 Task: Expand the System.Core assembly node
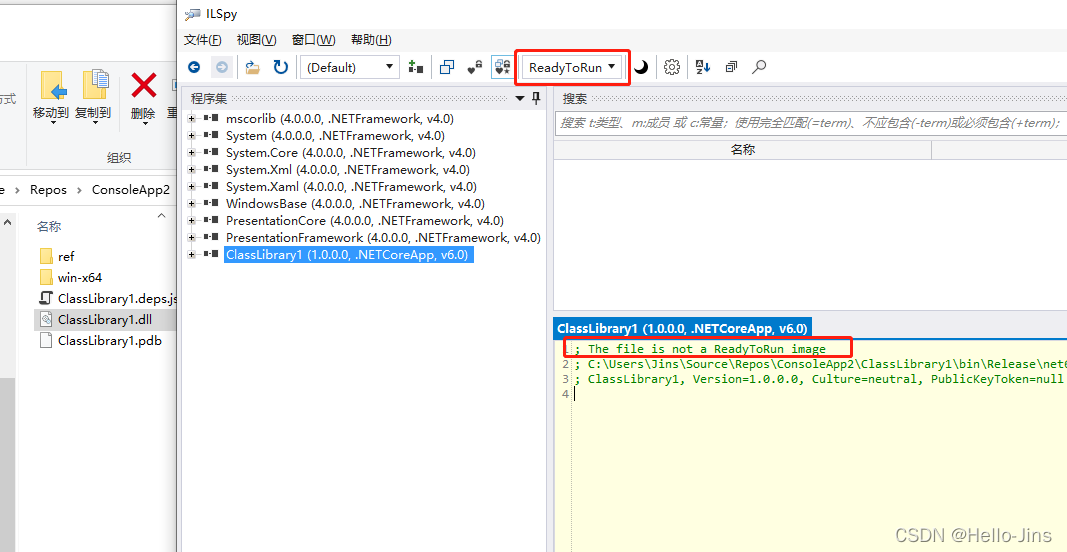point(192,152)
